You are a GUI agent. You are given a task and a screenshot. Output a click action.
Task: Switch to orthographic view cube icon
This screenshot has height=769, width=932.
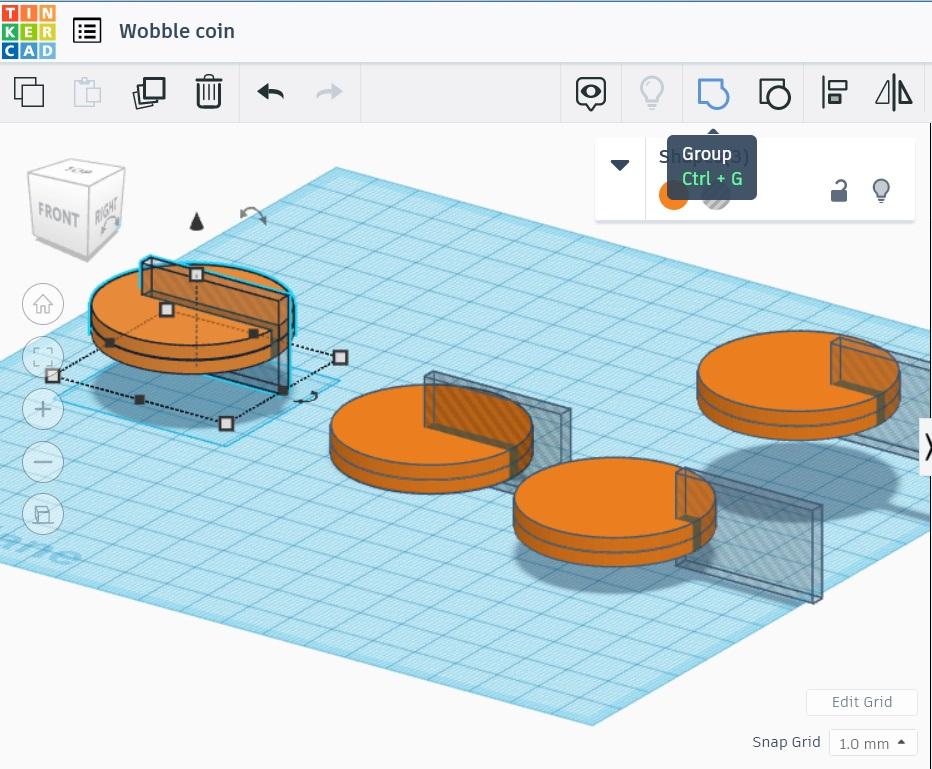pyautogui.click(x=43, y=514)
